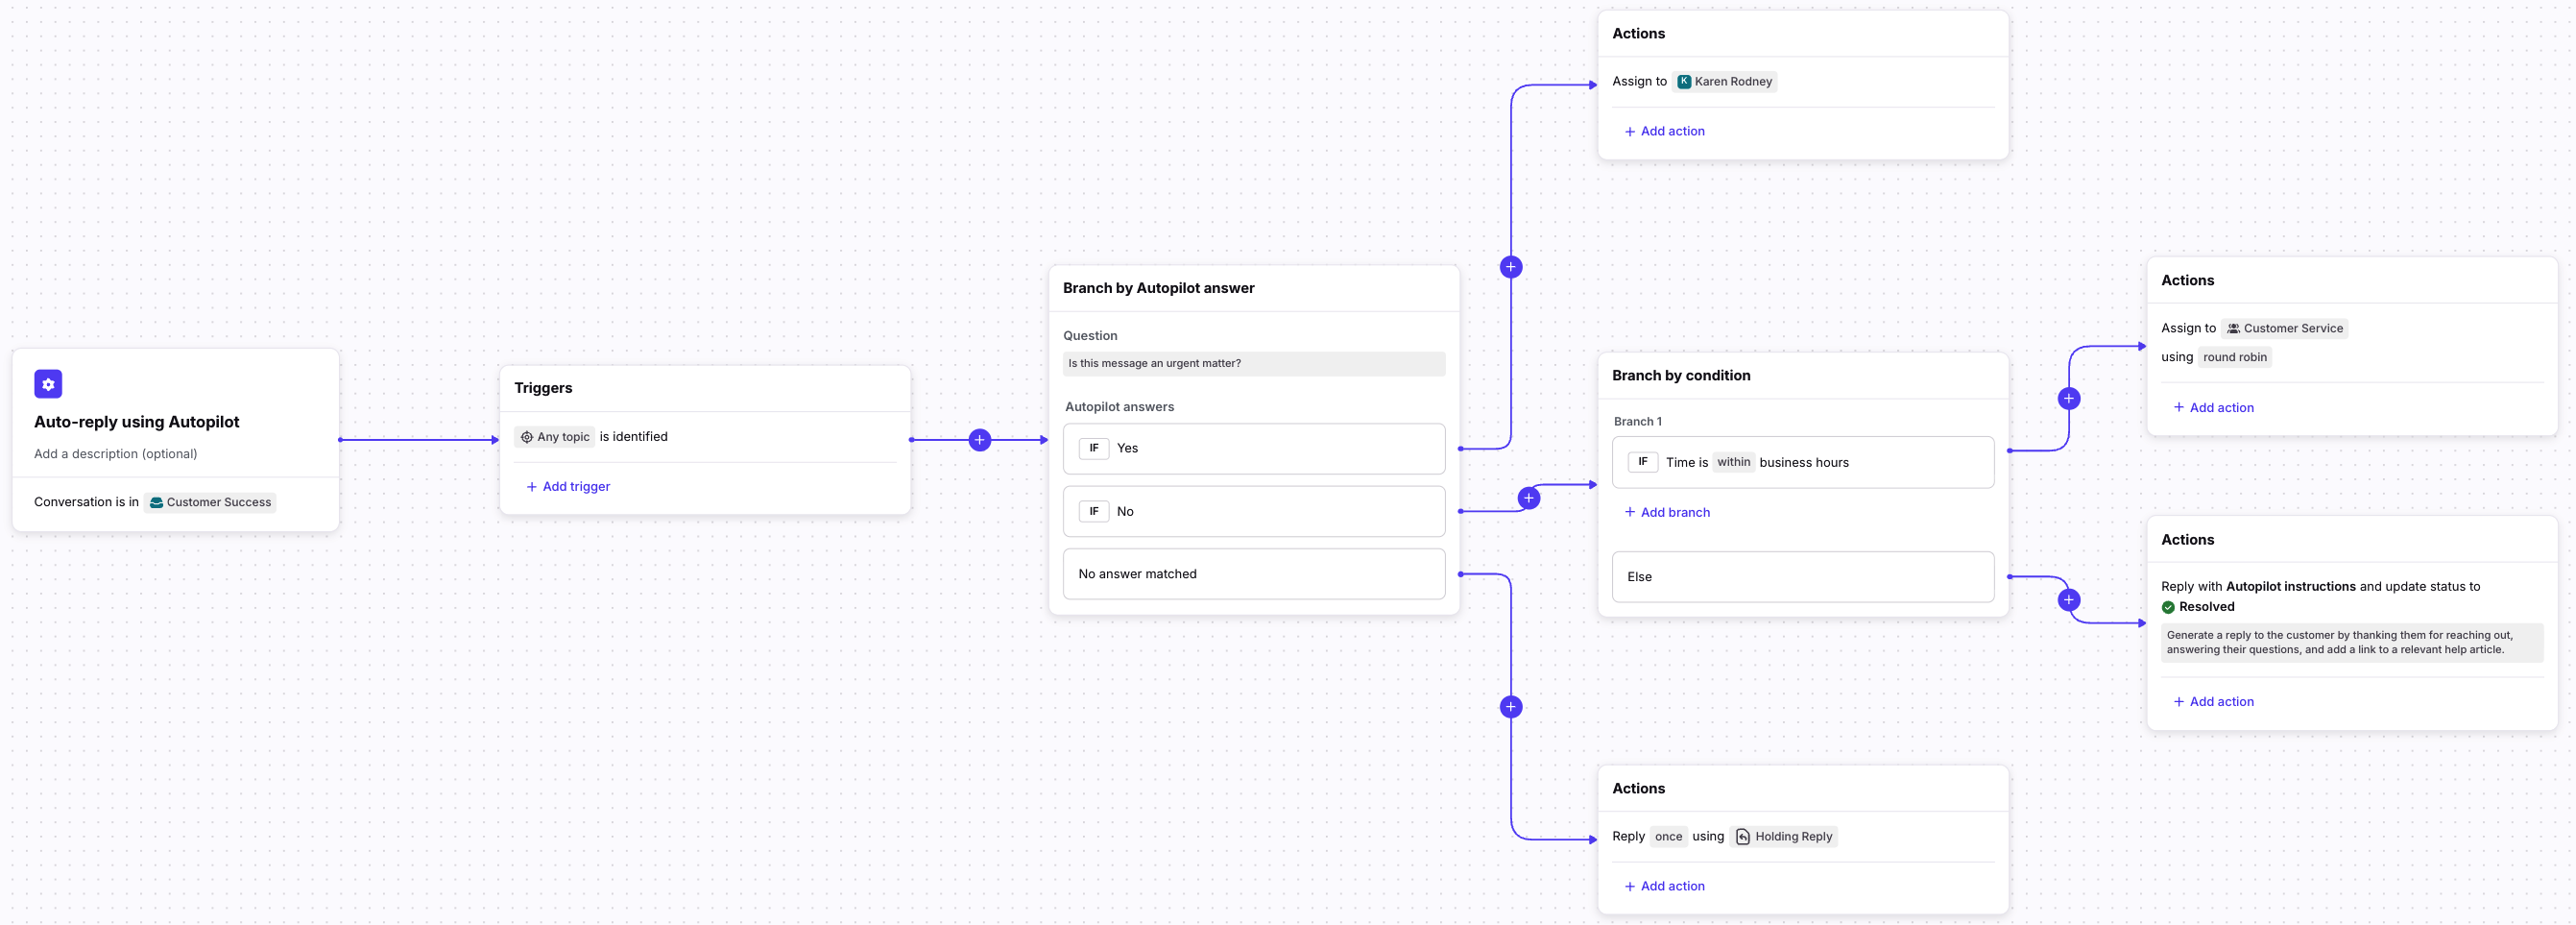Click plus node on the Else branch connector

point(2068,600)
